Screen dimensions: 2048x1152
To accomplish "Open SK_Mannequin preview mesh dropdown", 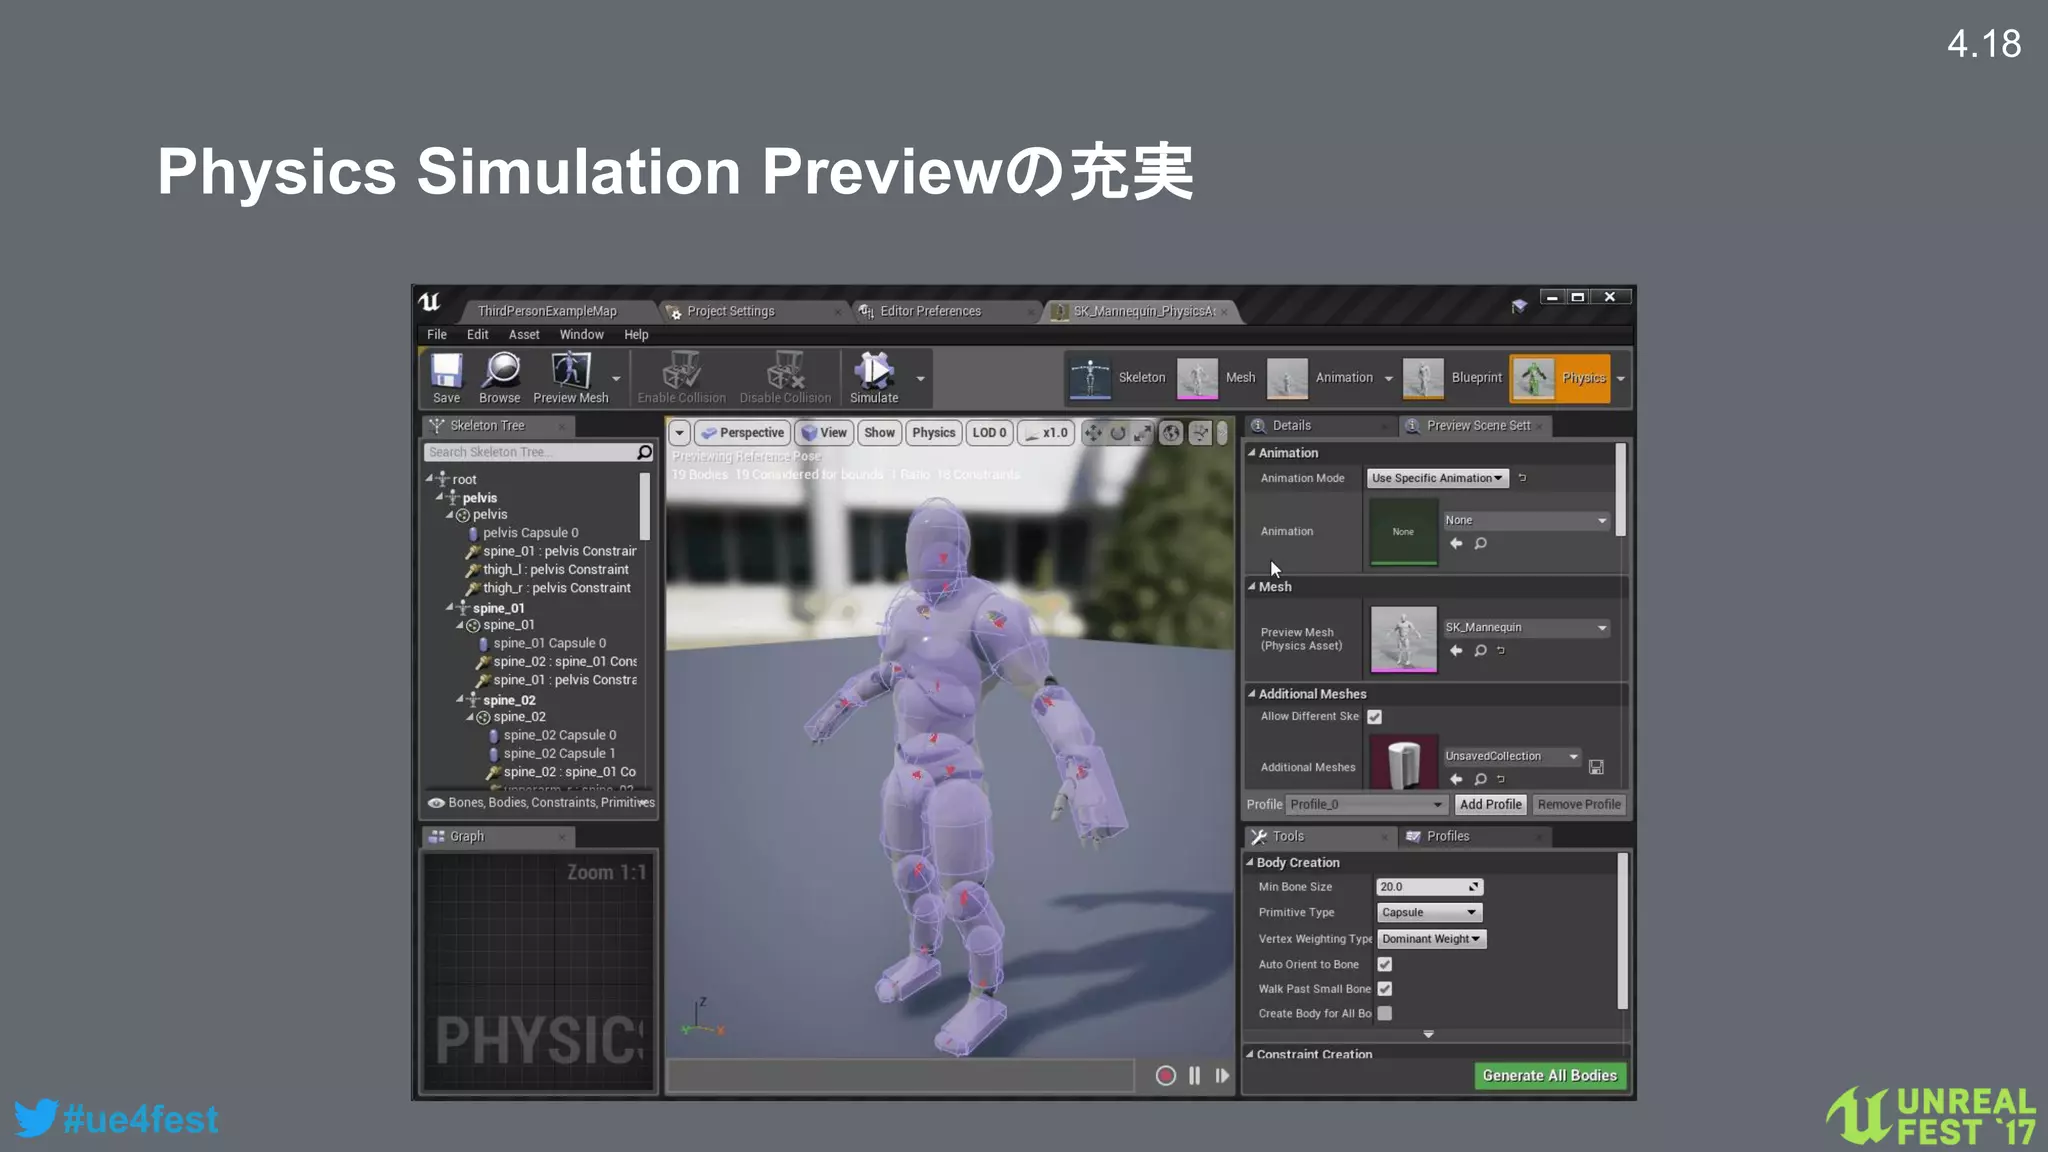I will 1525,627.
